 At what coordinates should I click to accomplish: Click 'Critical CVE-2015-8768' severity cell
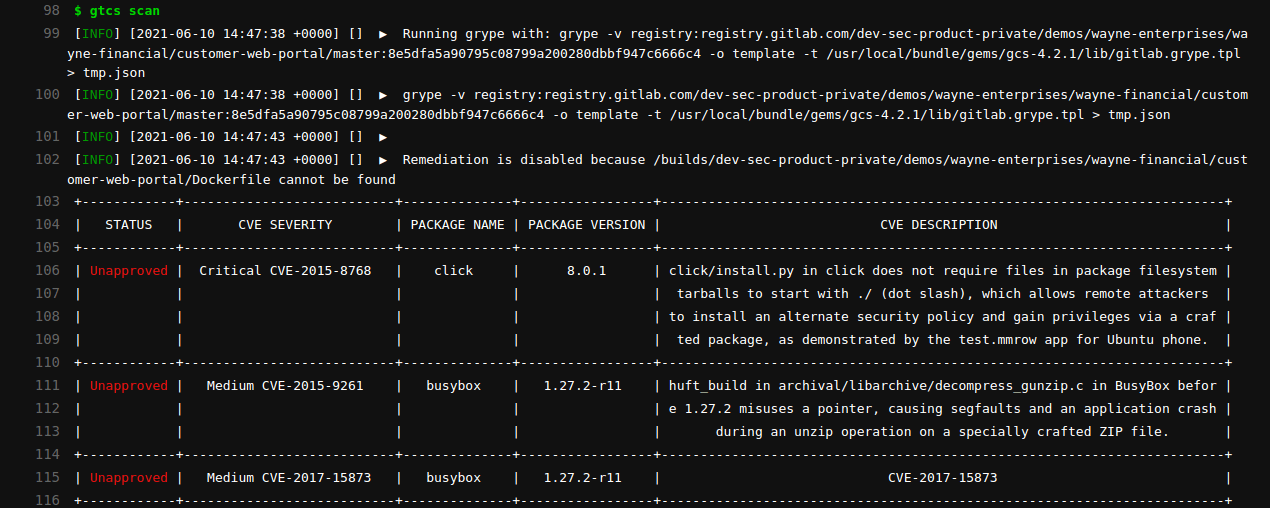[x=286, y=271]
